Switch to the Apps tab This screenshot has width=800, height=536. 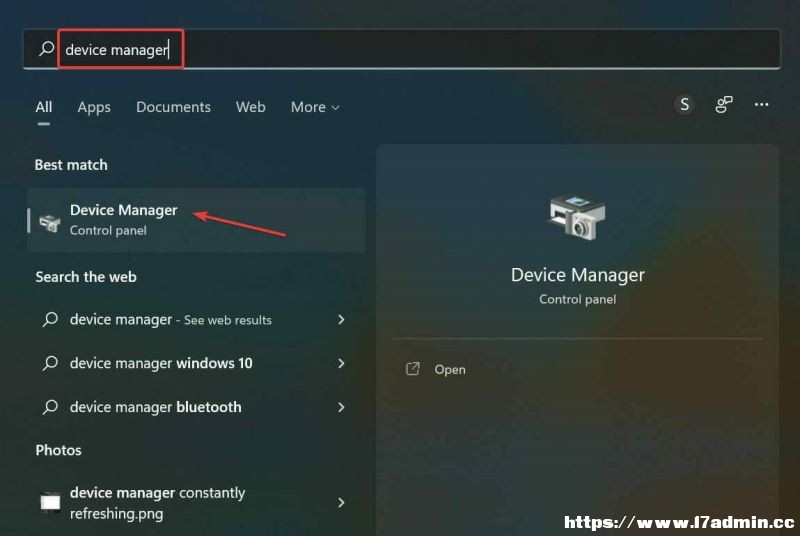94,107
